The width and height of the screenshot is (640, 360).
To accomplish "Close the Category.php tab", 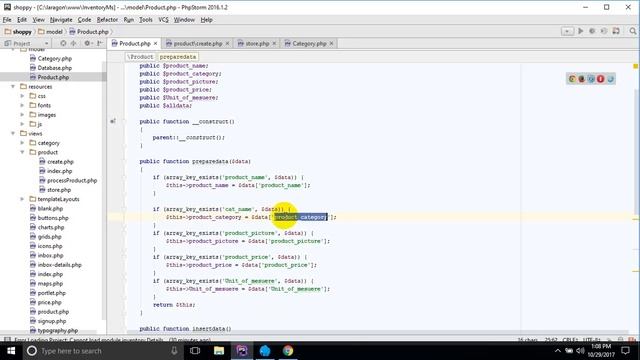I will click(331, 43).
